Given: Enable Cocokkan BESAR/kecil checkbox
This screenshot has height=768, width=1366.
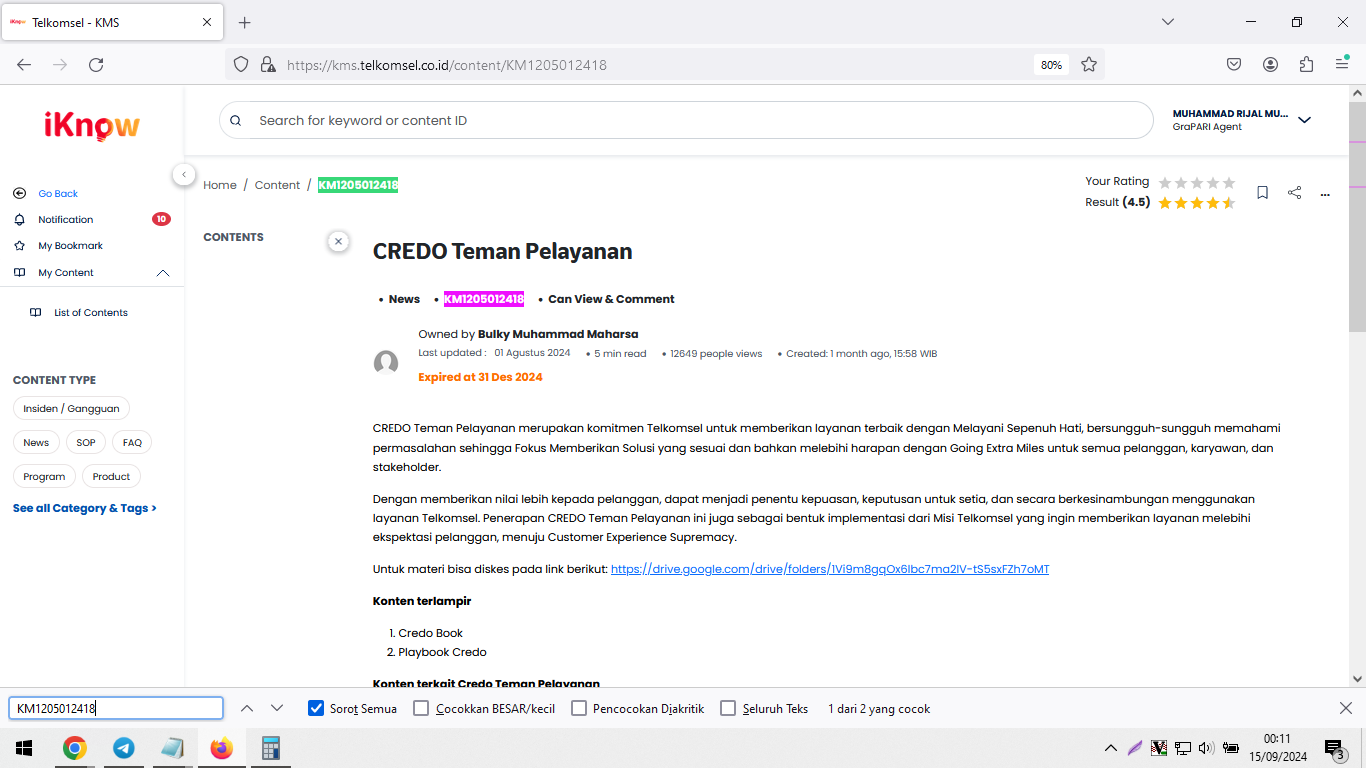Looking at the screenshot, I should (421, 708).
